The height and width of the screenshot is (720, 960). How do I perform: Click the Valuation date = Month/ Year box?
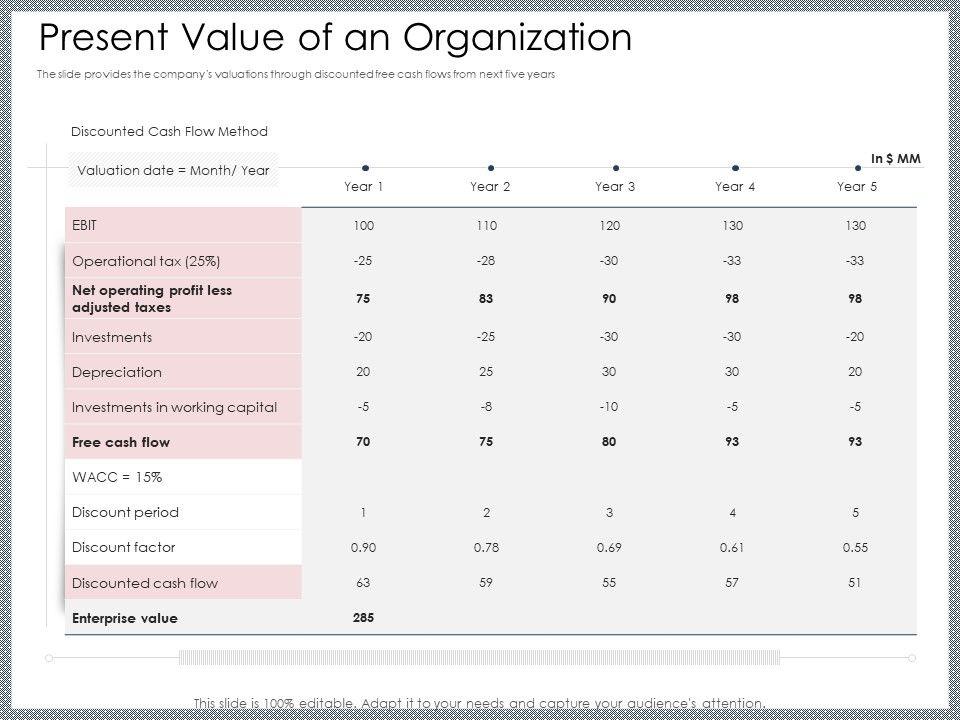173,170
